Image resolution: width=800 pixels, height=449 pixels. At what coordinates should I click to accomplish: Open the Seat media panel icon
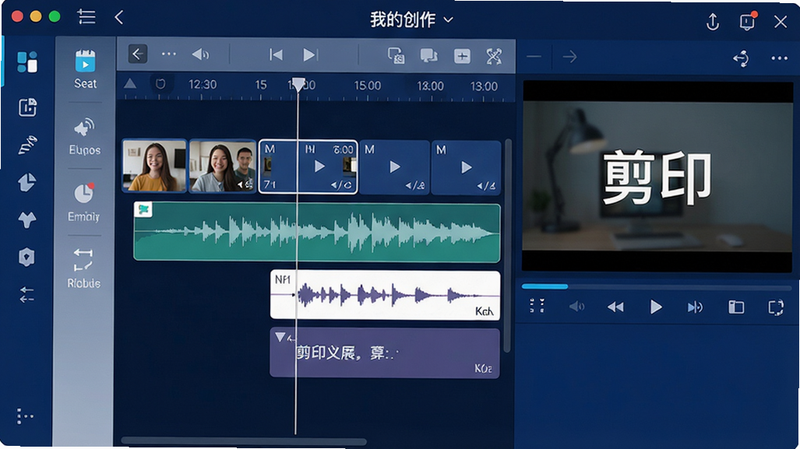pyautogui.click(x=85, y=61)
